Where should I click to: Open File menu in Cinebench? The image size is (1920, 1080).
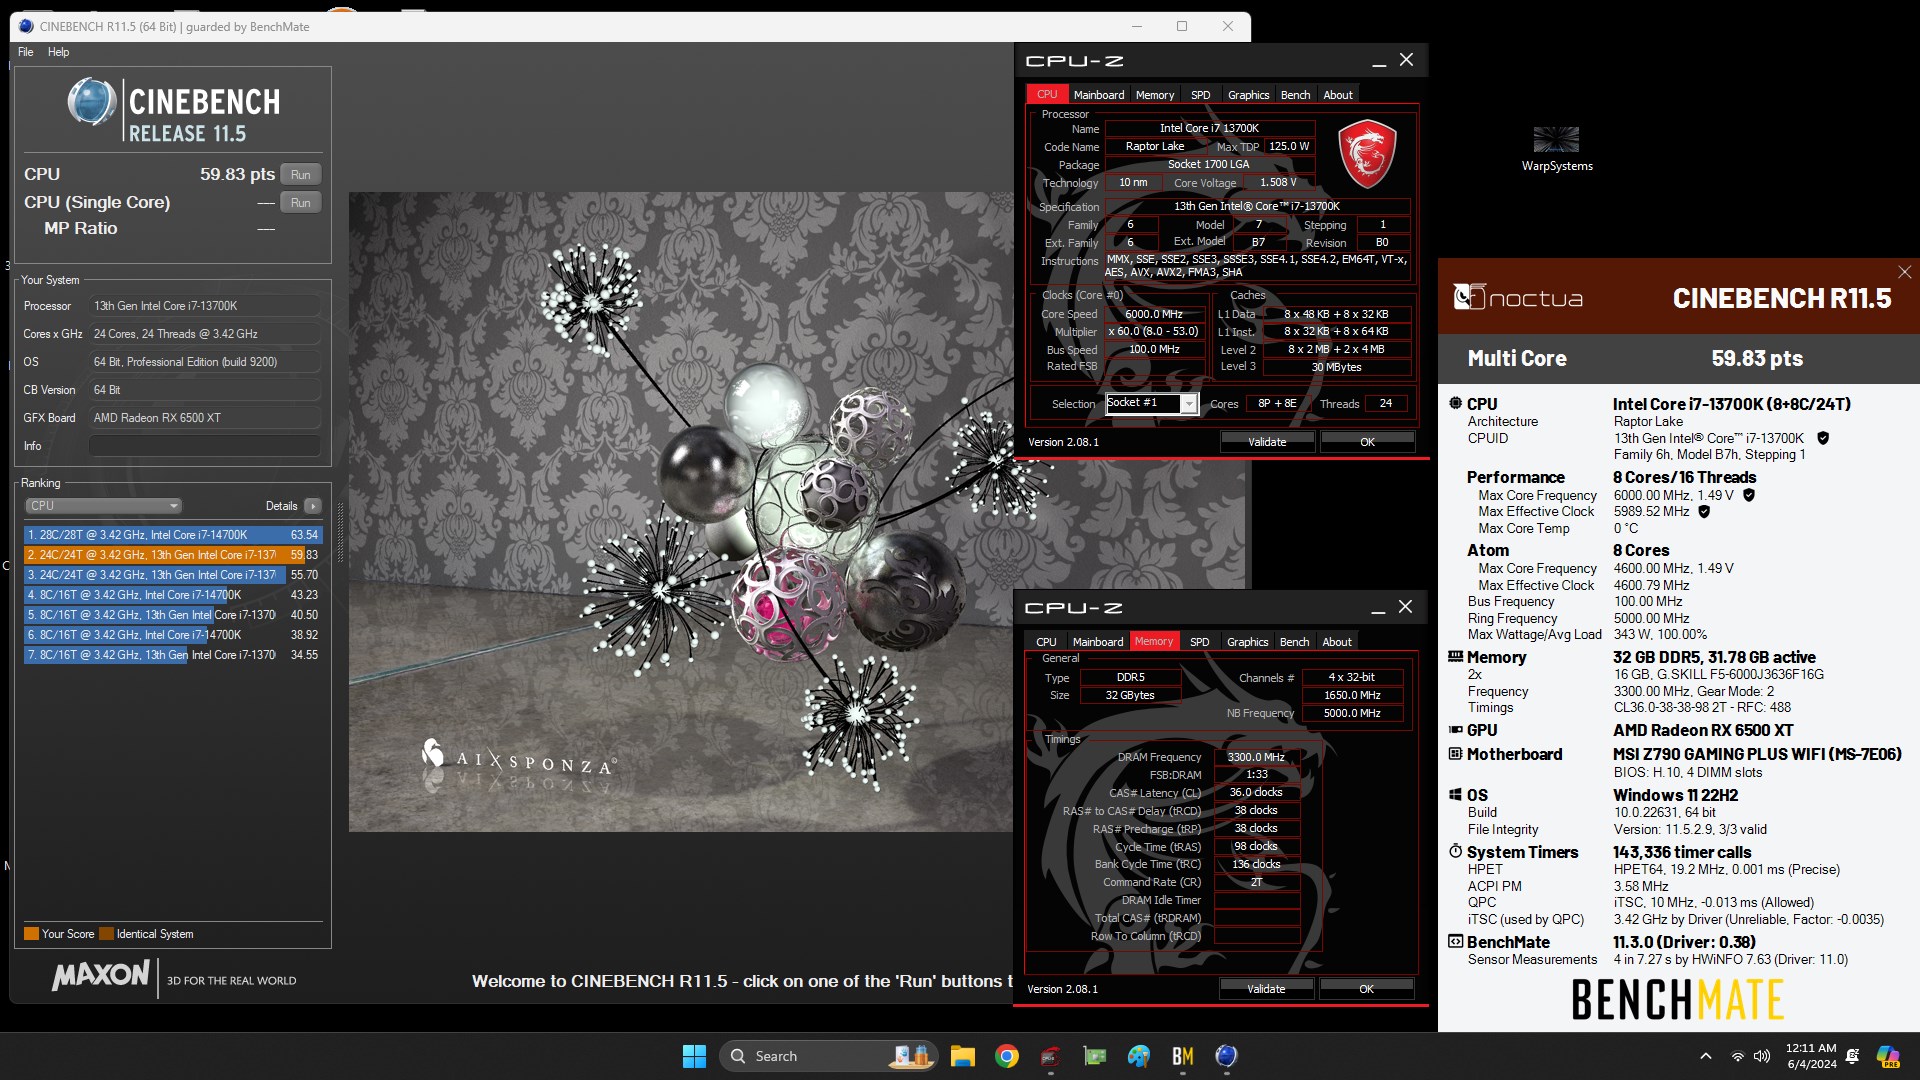(x=26, y=52)
